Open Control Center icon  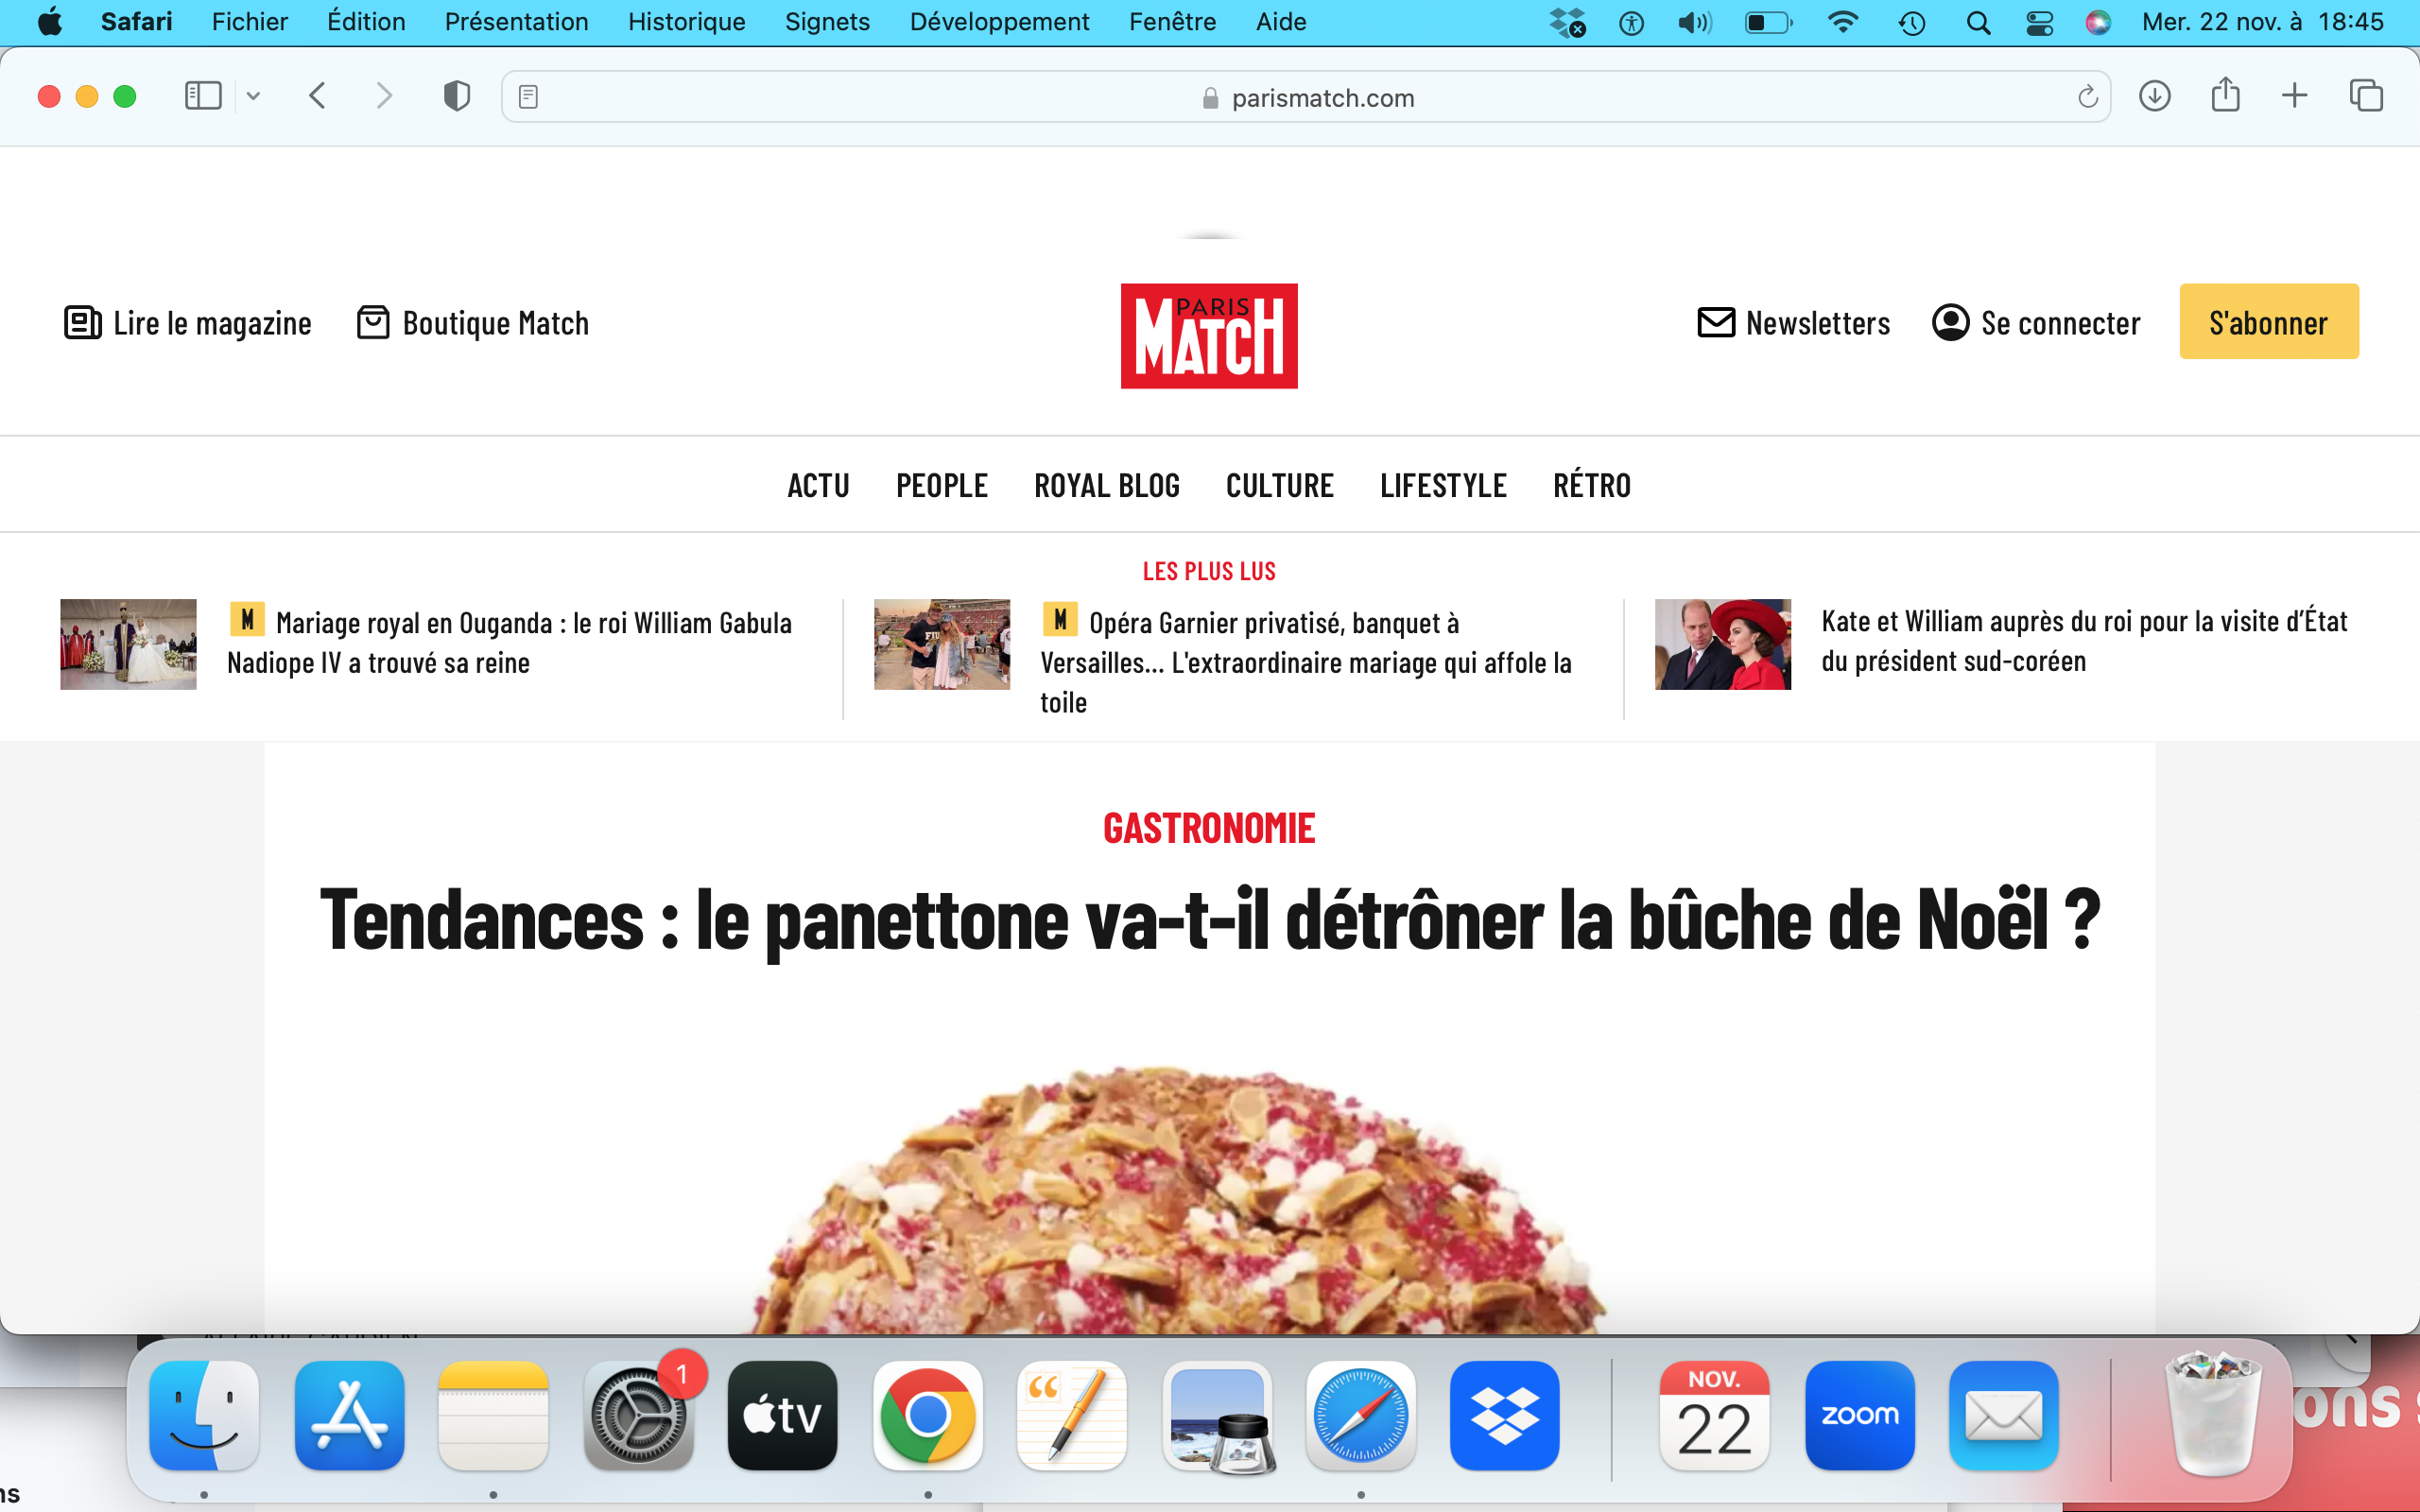point(2039,22)
